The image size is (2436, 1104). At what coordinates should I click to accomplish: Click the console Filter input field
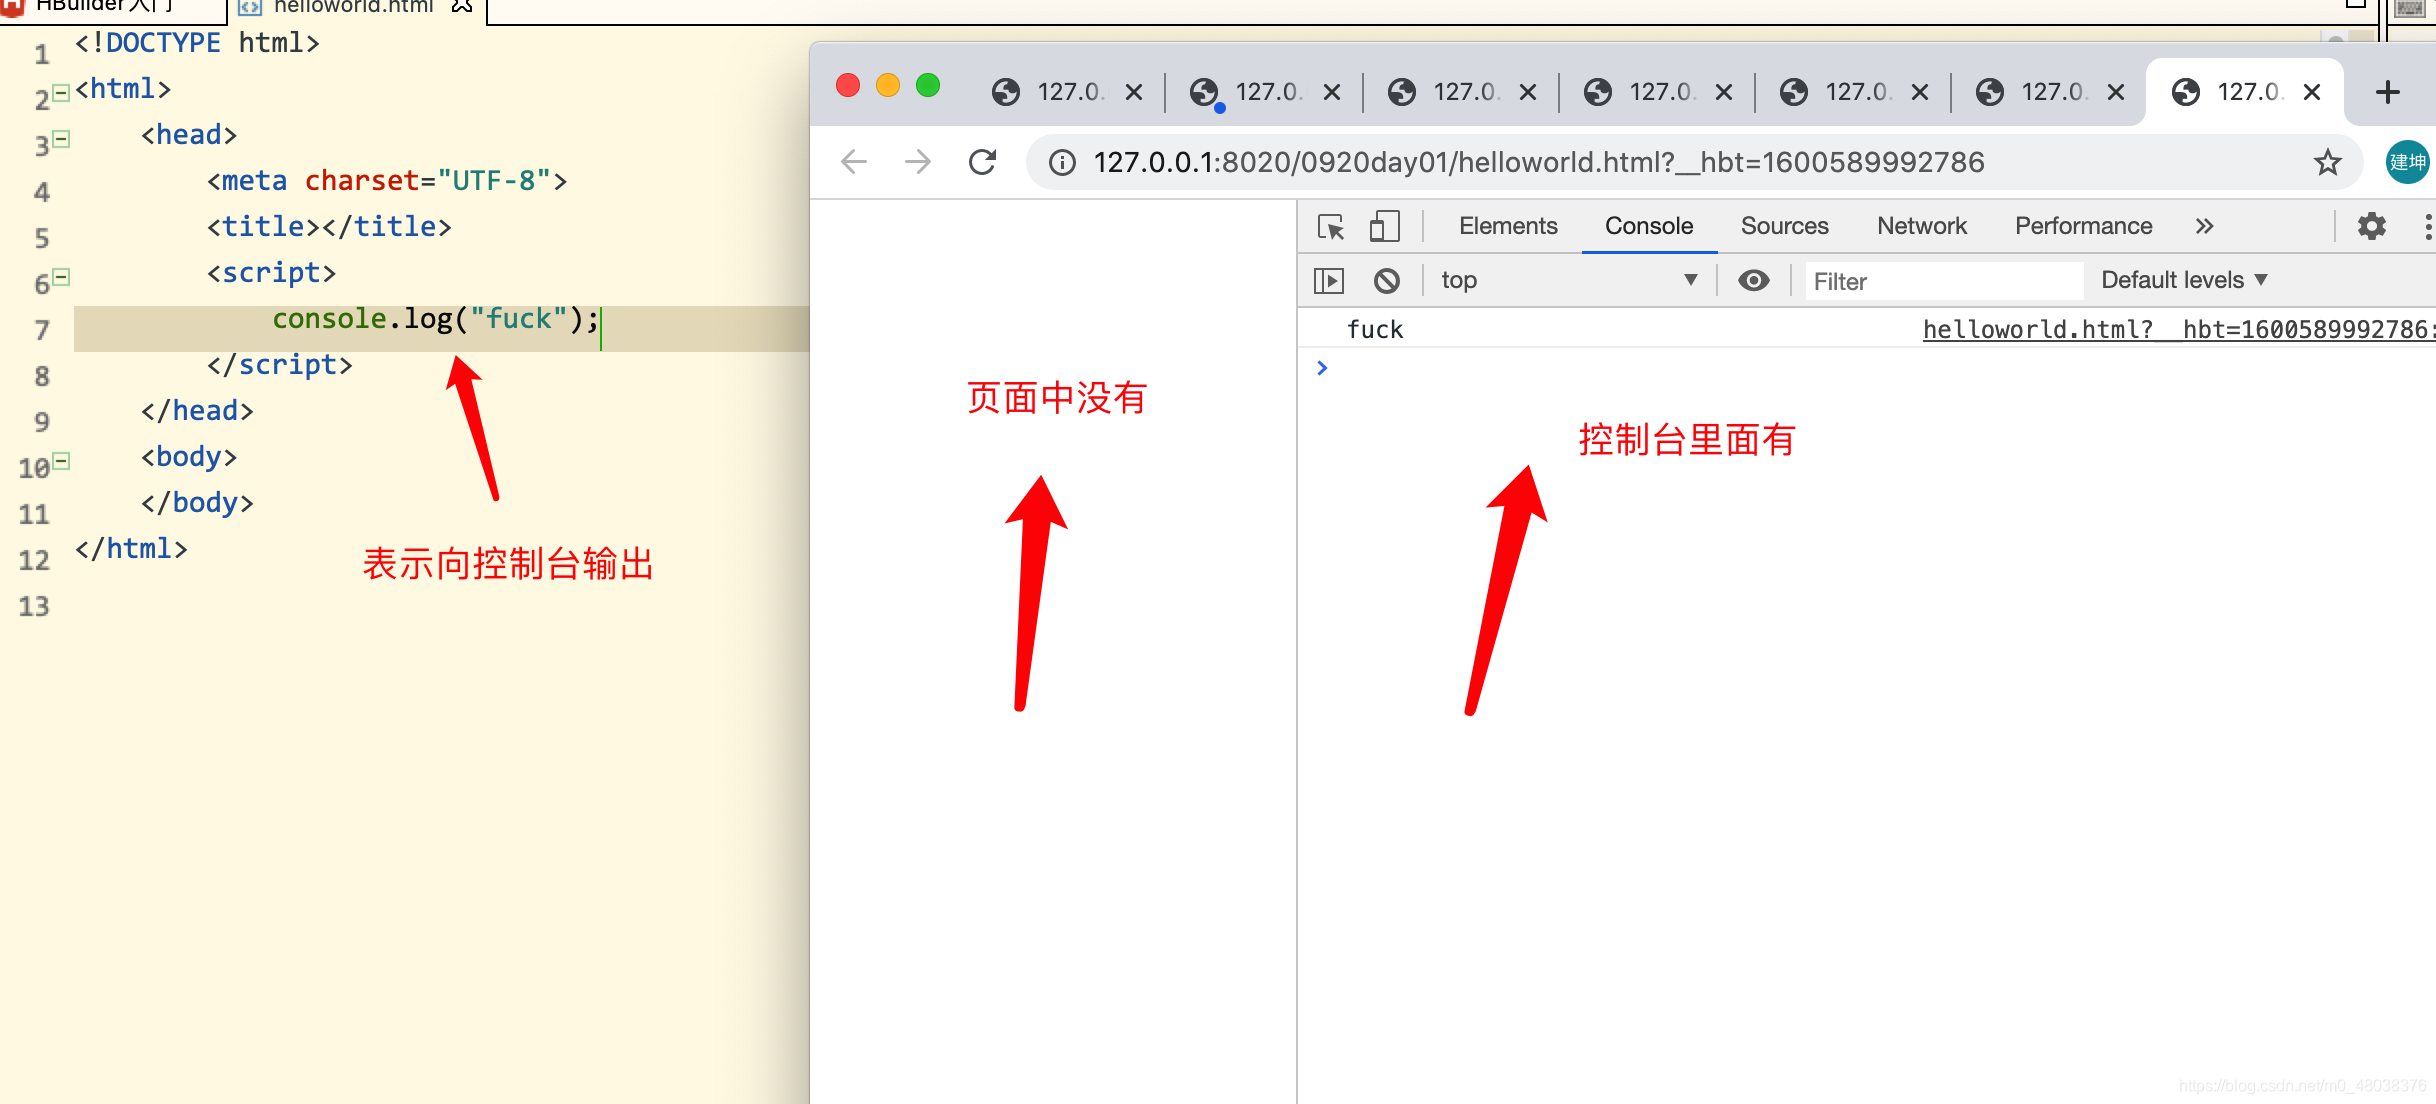(x=1944, y=281)
